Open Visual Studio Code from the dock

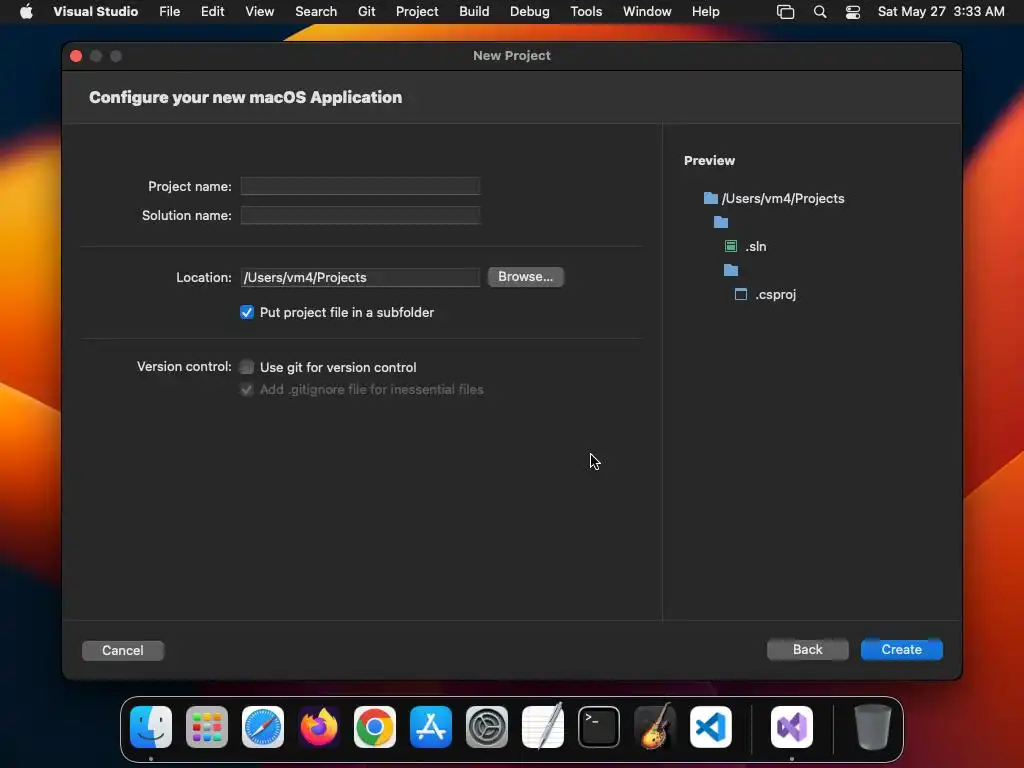711,727
